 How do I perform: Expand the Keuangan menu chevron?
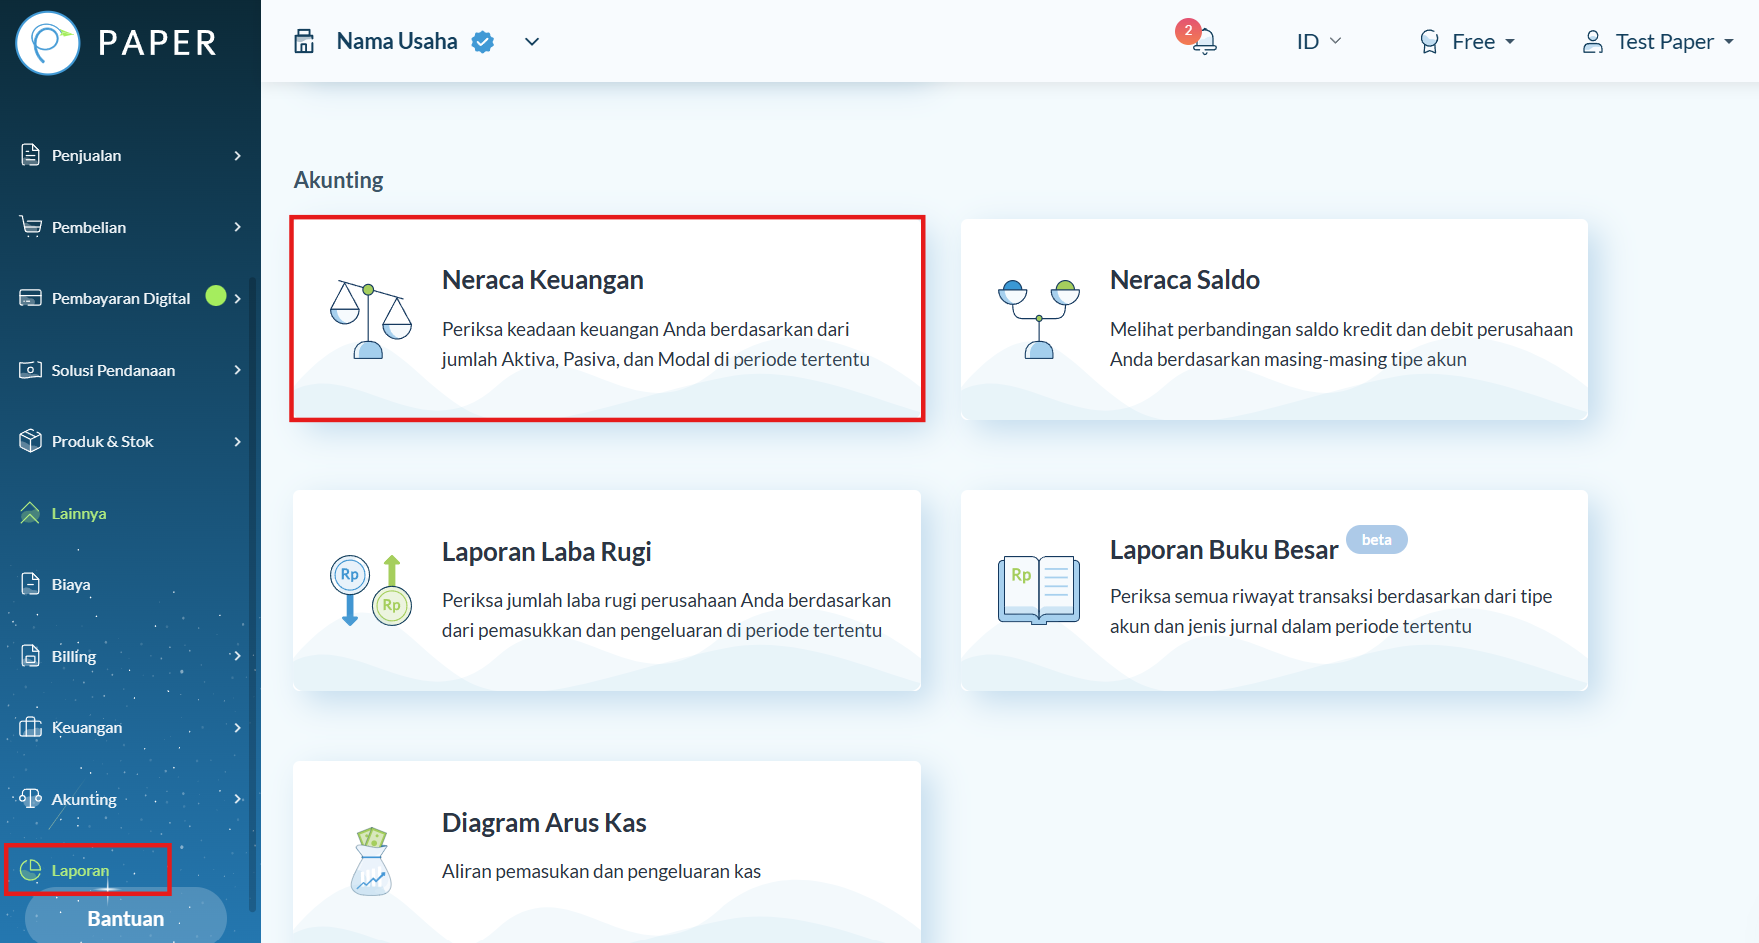(237, 727)
